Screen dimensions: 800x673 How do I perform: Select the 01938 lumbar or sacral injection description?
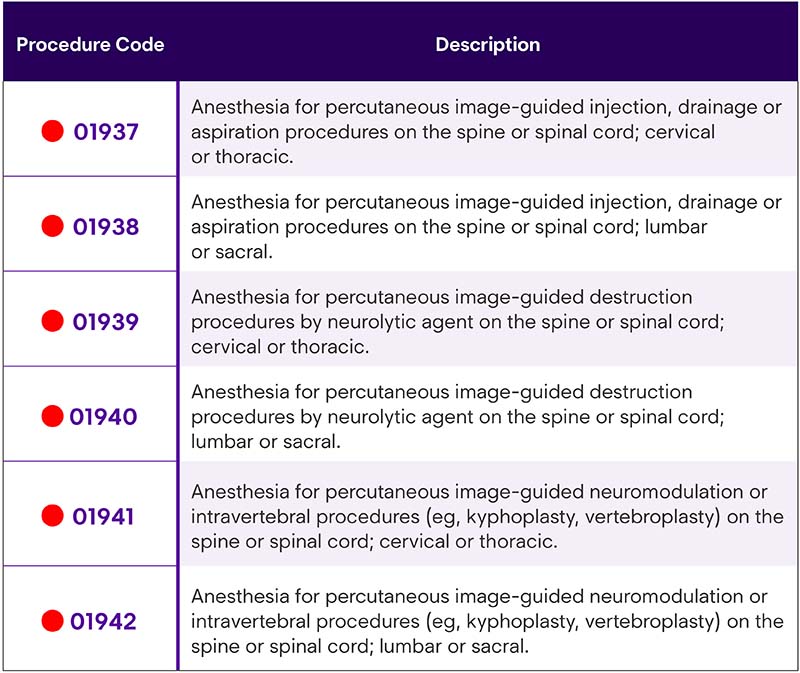pos(486,227)
